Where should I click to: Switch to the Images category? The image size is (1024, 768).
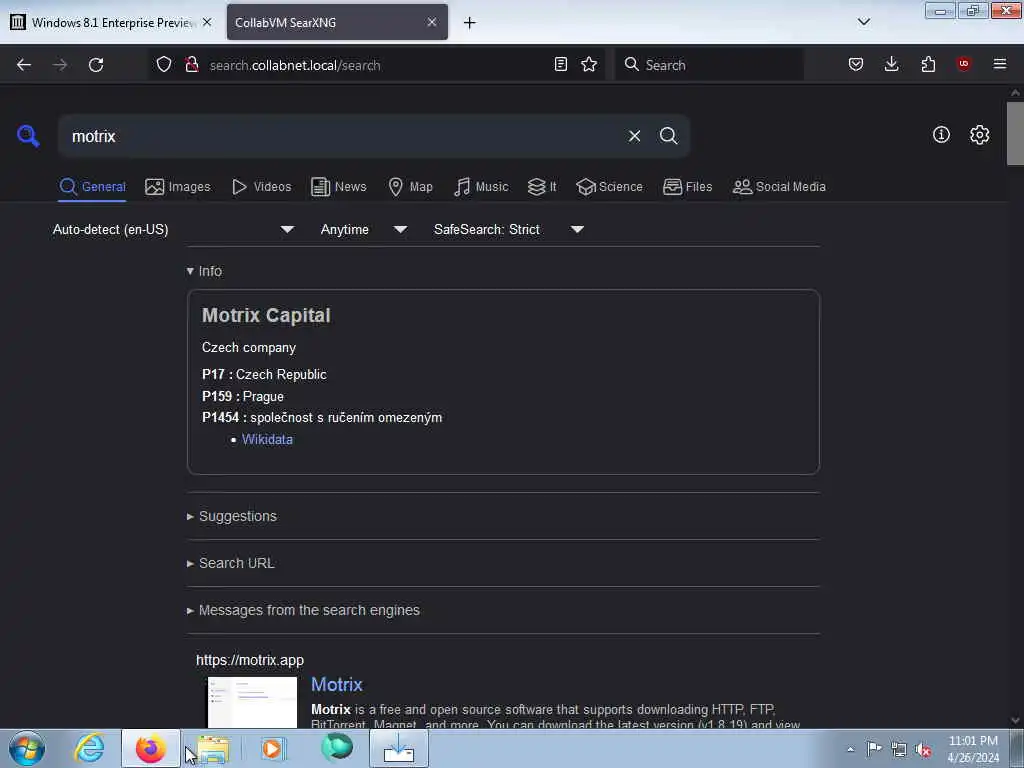tap(178, 187)
